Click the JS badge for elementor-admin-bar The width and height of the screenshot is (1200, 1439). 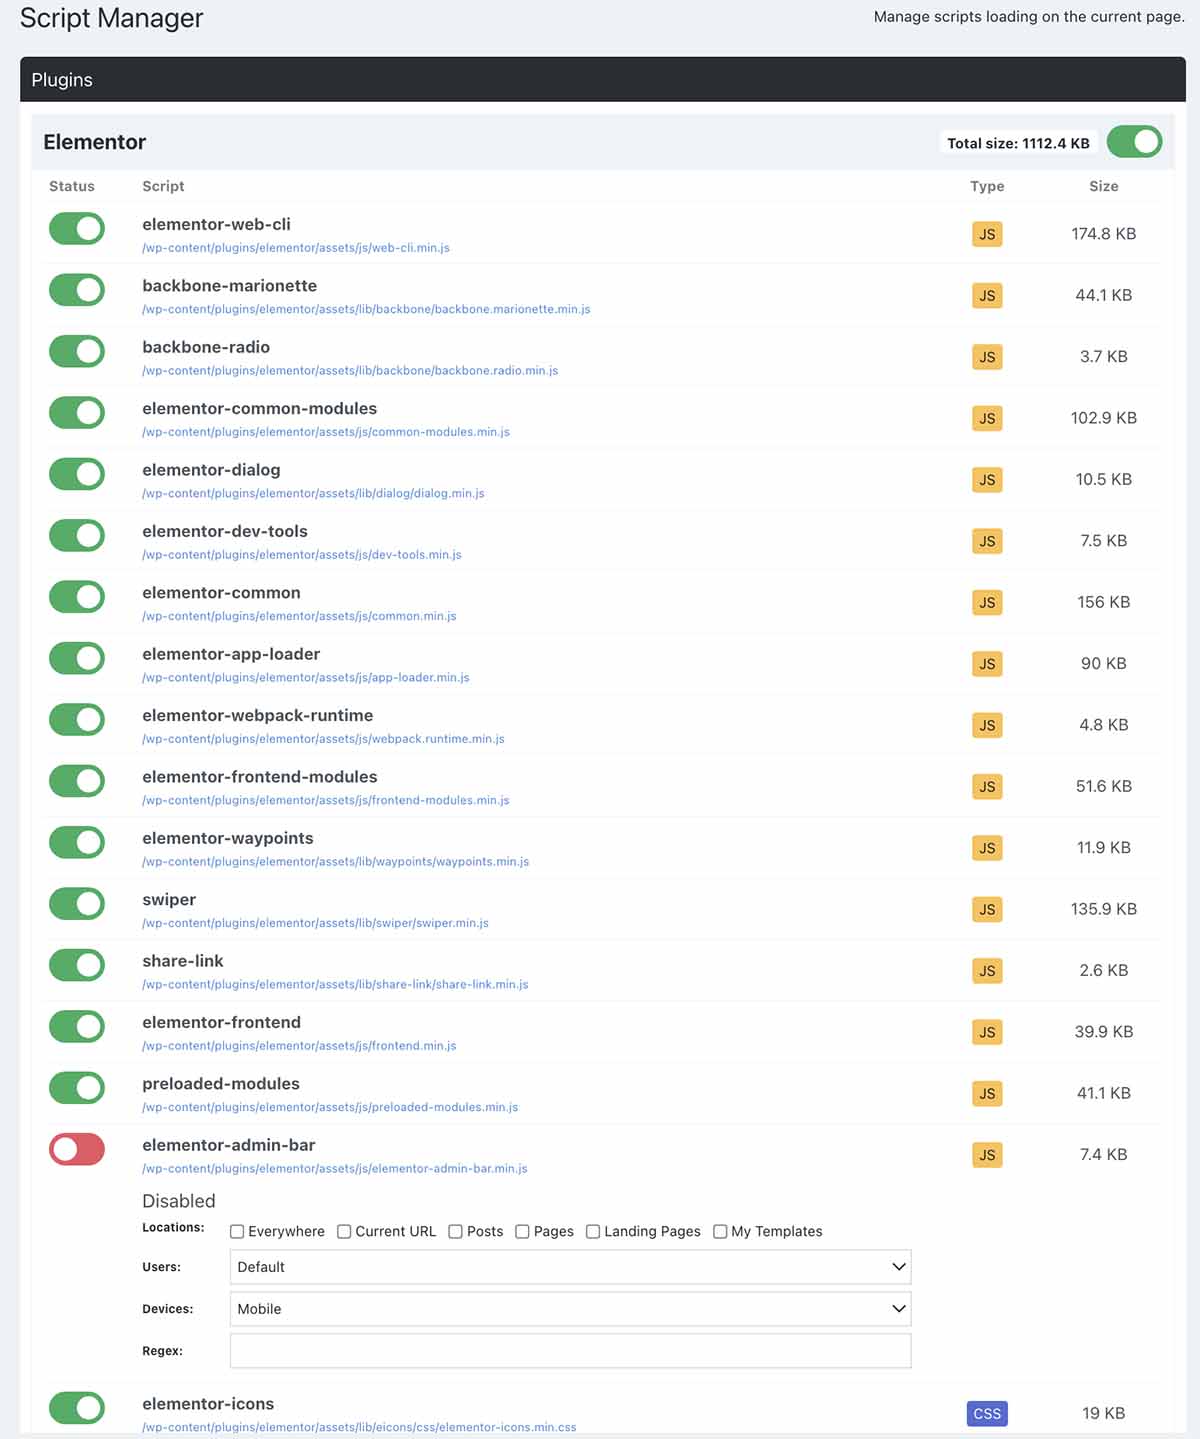click(x=987, y=1155)
